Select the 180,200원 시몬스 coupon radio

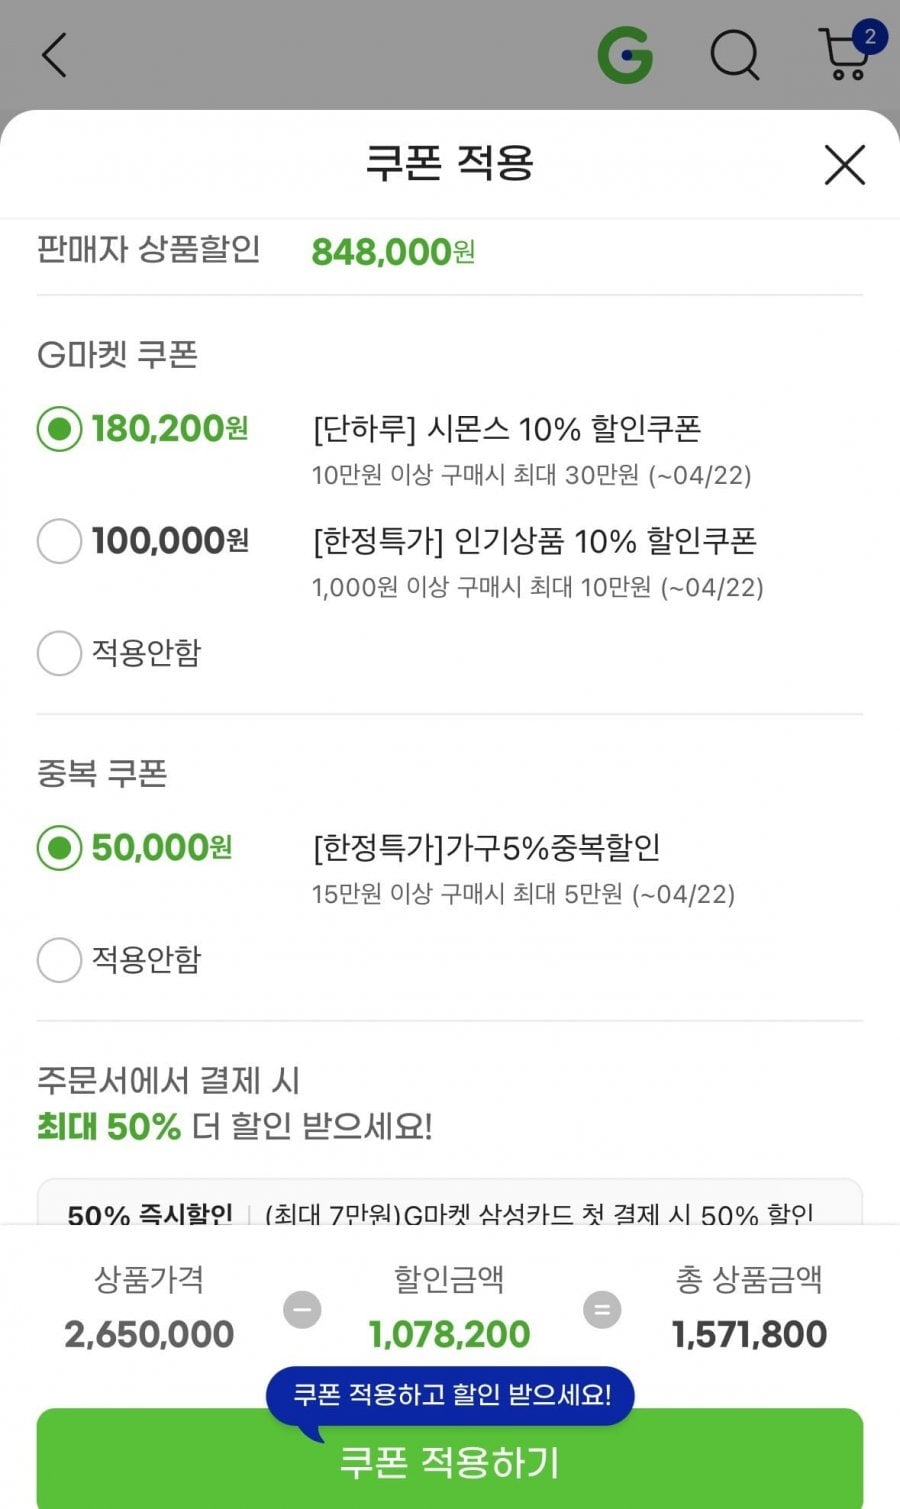59,430
